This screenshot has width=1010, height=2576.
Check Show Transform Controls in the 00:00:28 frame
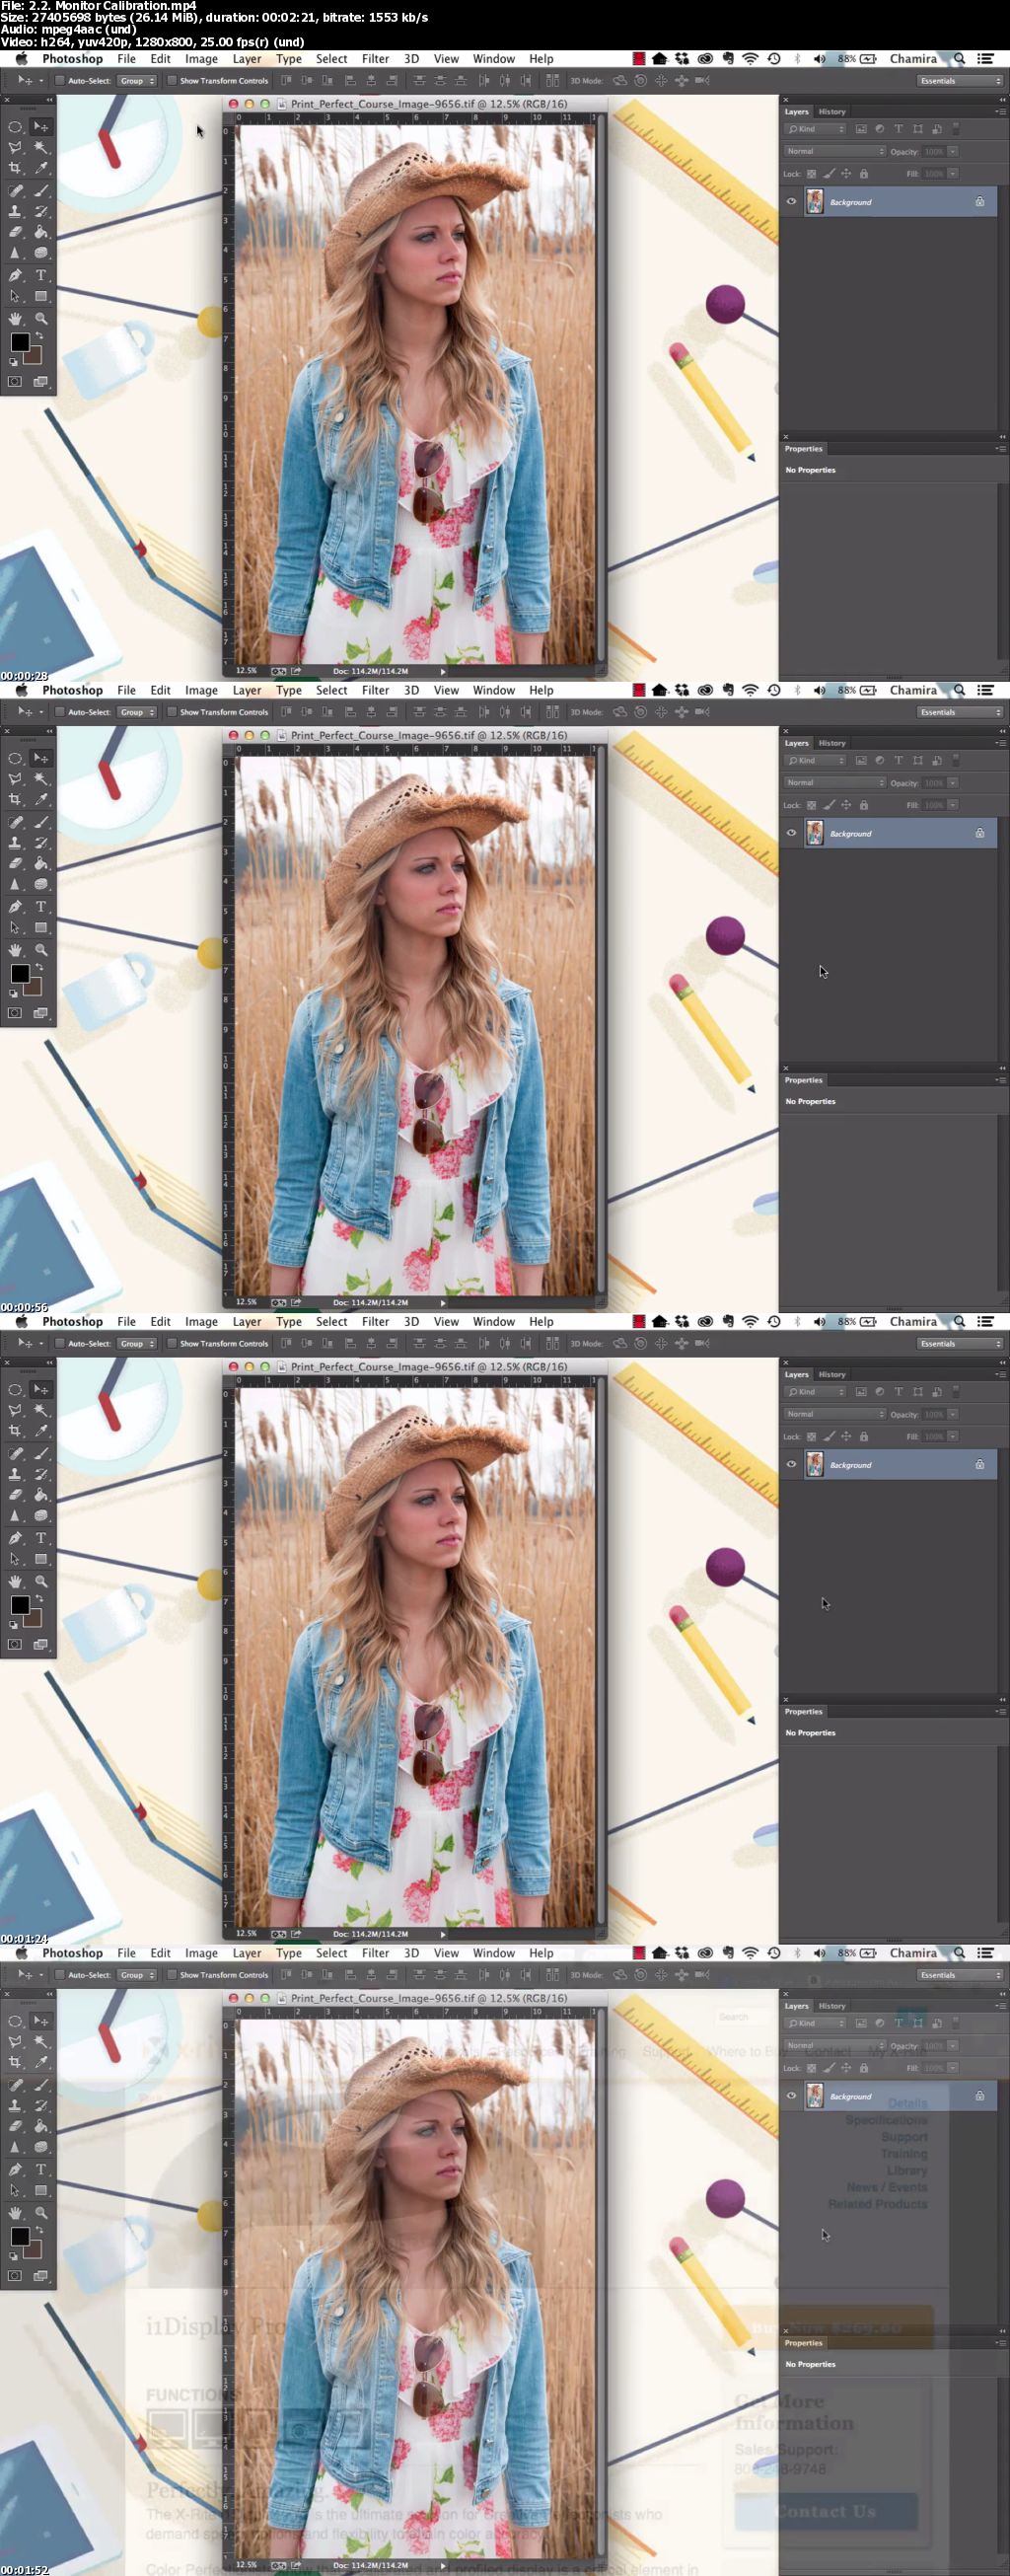tap(172, 81)
